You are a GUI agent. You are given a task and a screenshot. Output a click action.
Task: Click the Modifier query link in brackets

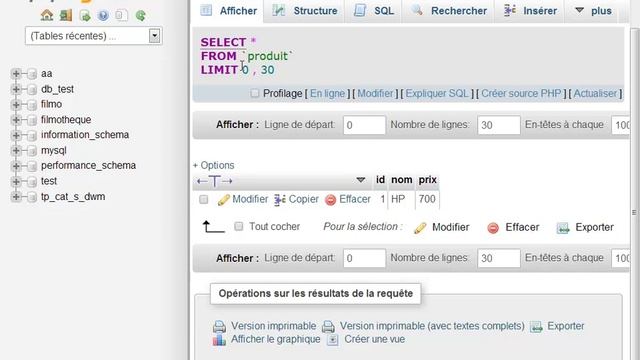coord(375,93)
